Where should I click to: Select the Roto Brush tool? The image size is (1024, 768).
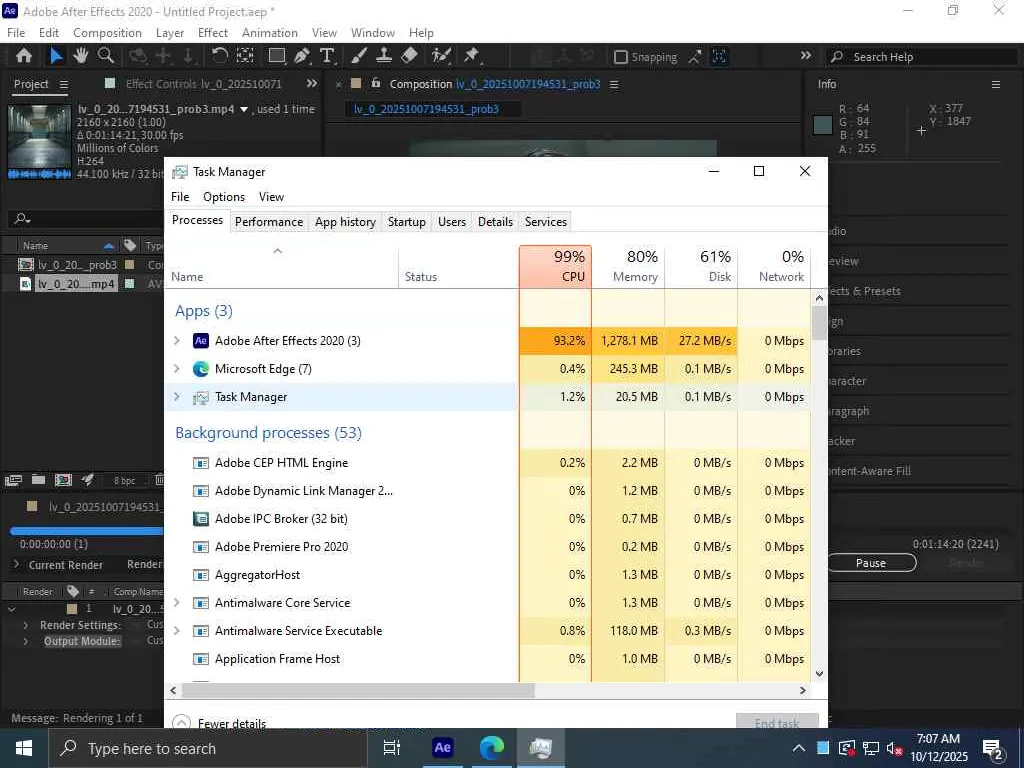pos(441,56)
